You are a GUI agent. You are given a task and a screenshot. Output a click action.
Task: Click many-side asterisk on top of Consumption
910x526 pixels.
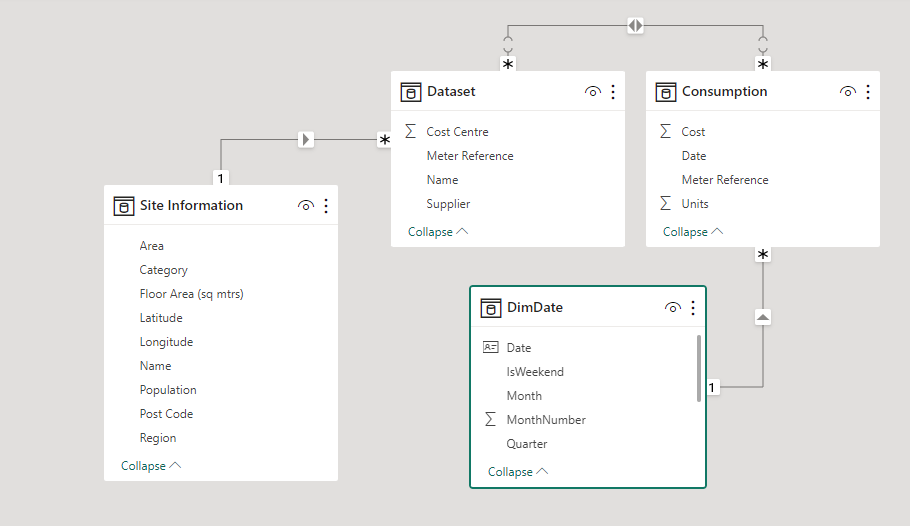[x=763, y=64]
